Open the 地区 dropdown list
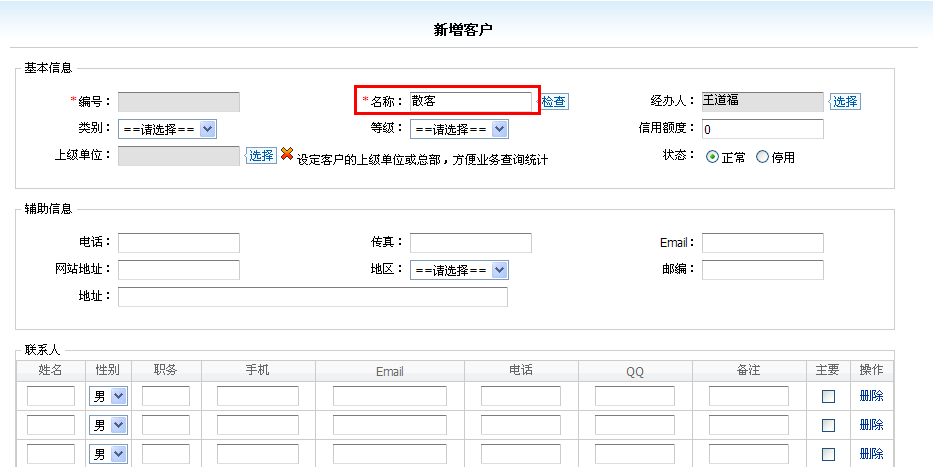 tap(459, 270)
